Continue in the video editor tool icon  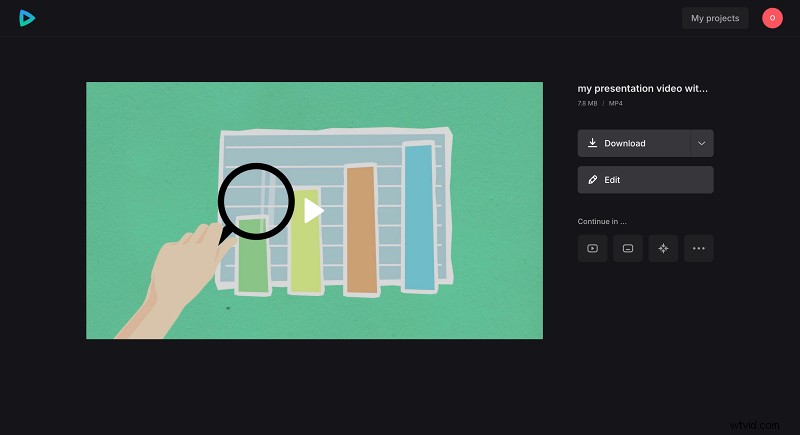point(593,248)
